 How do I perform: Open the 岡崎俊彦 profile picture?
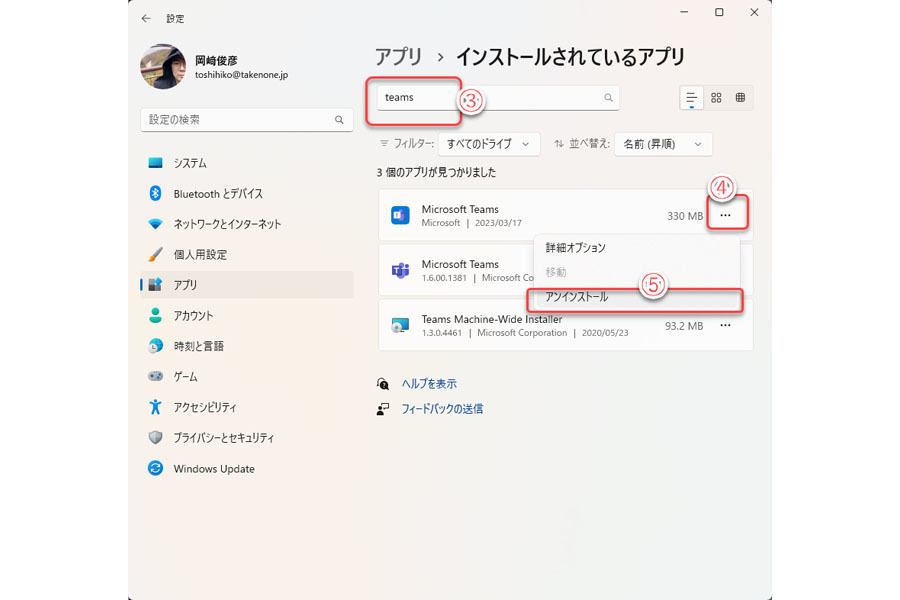point(163,67)
